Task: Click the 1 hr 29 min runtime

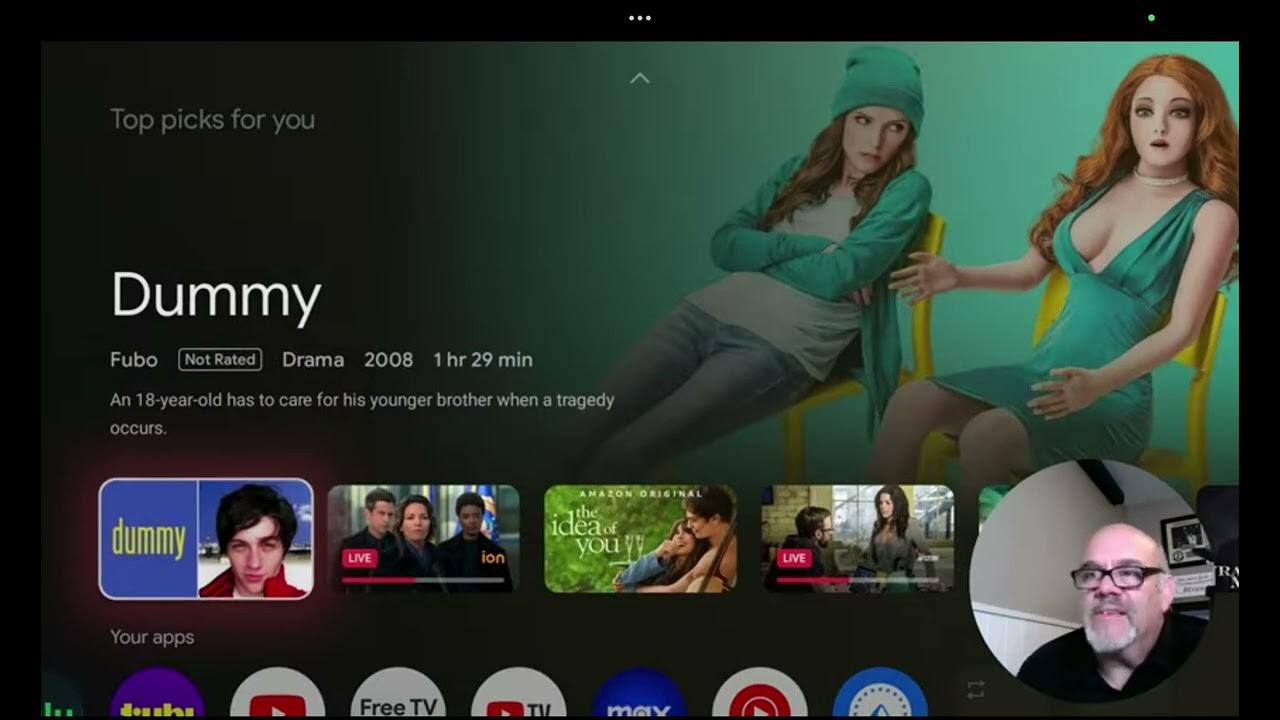Action: point(483,360)
